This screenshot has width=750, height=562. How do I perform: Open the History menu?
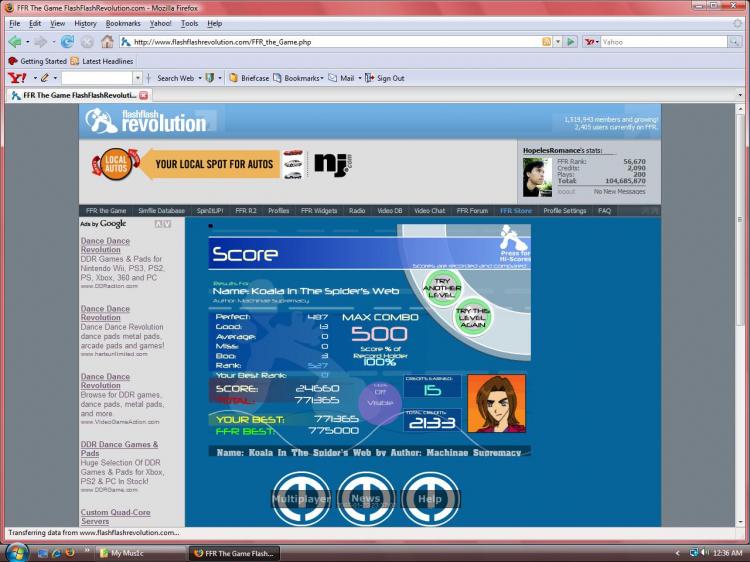[x=85, y=23]
